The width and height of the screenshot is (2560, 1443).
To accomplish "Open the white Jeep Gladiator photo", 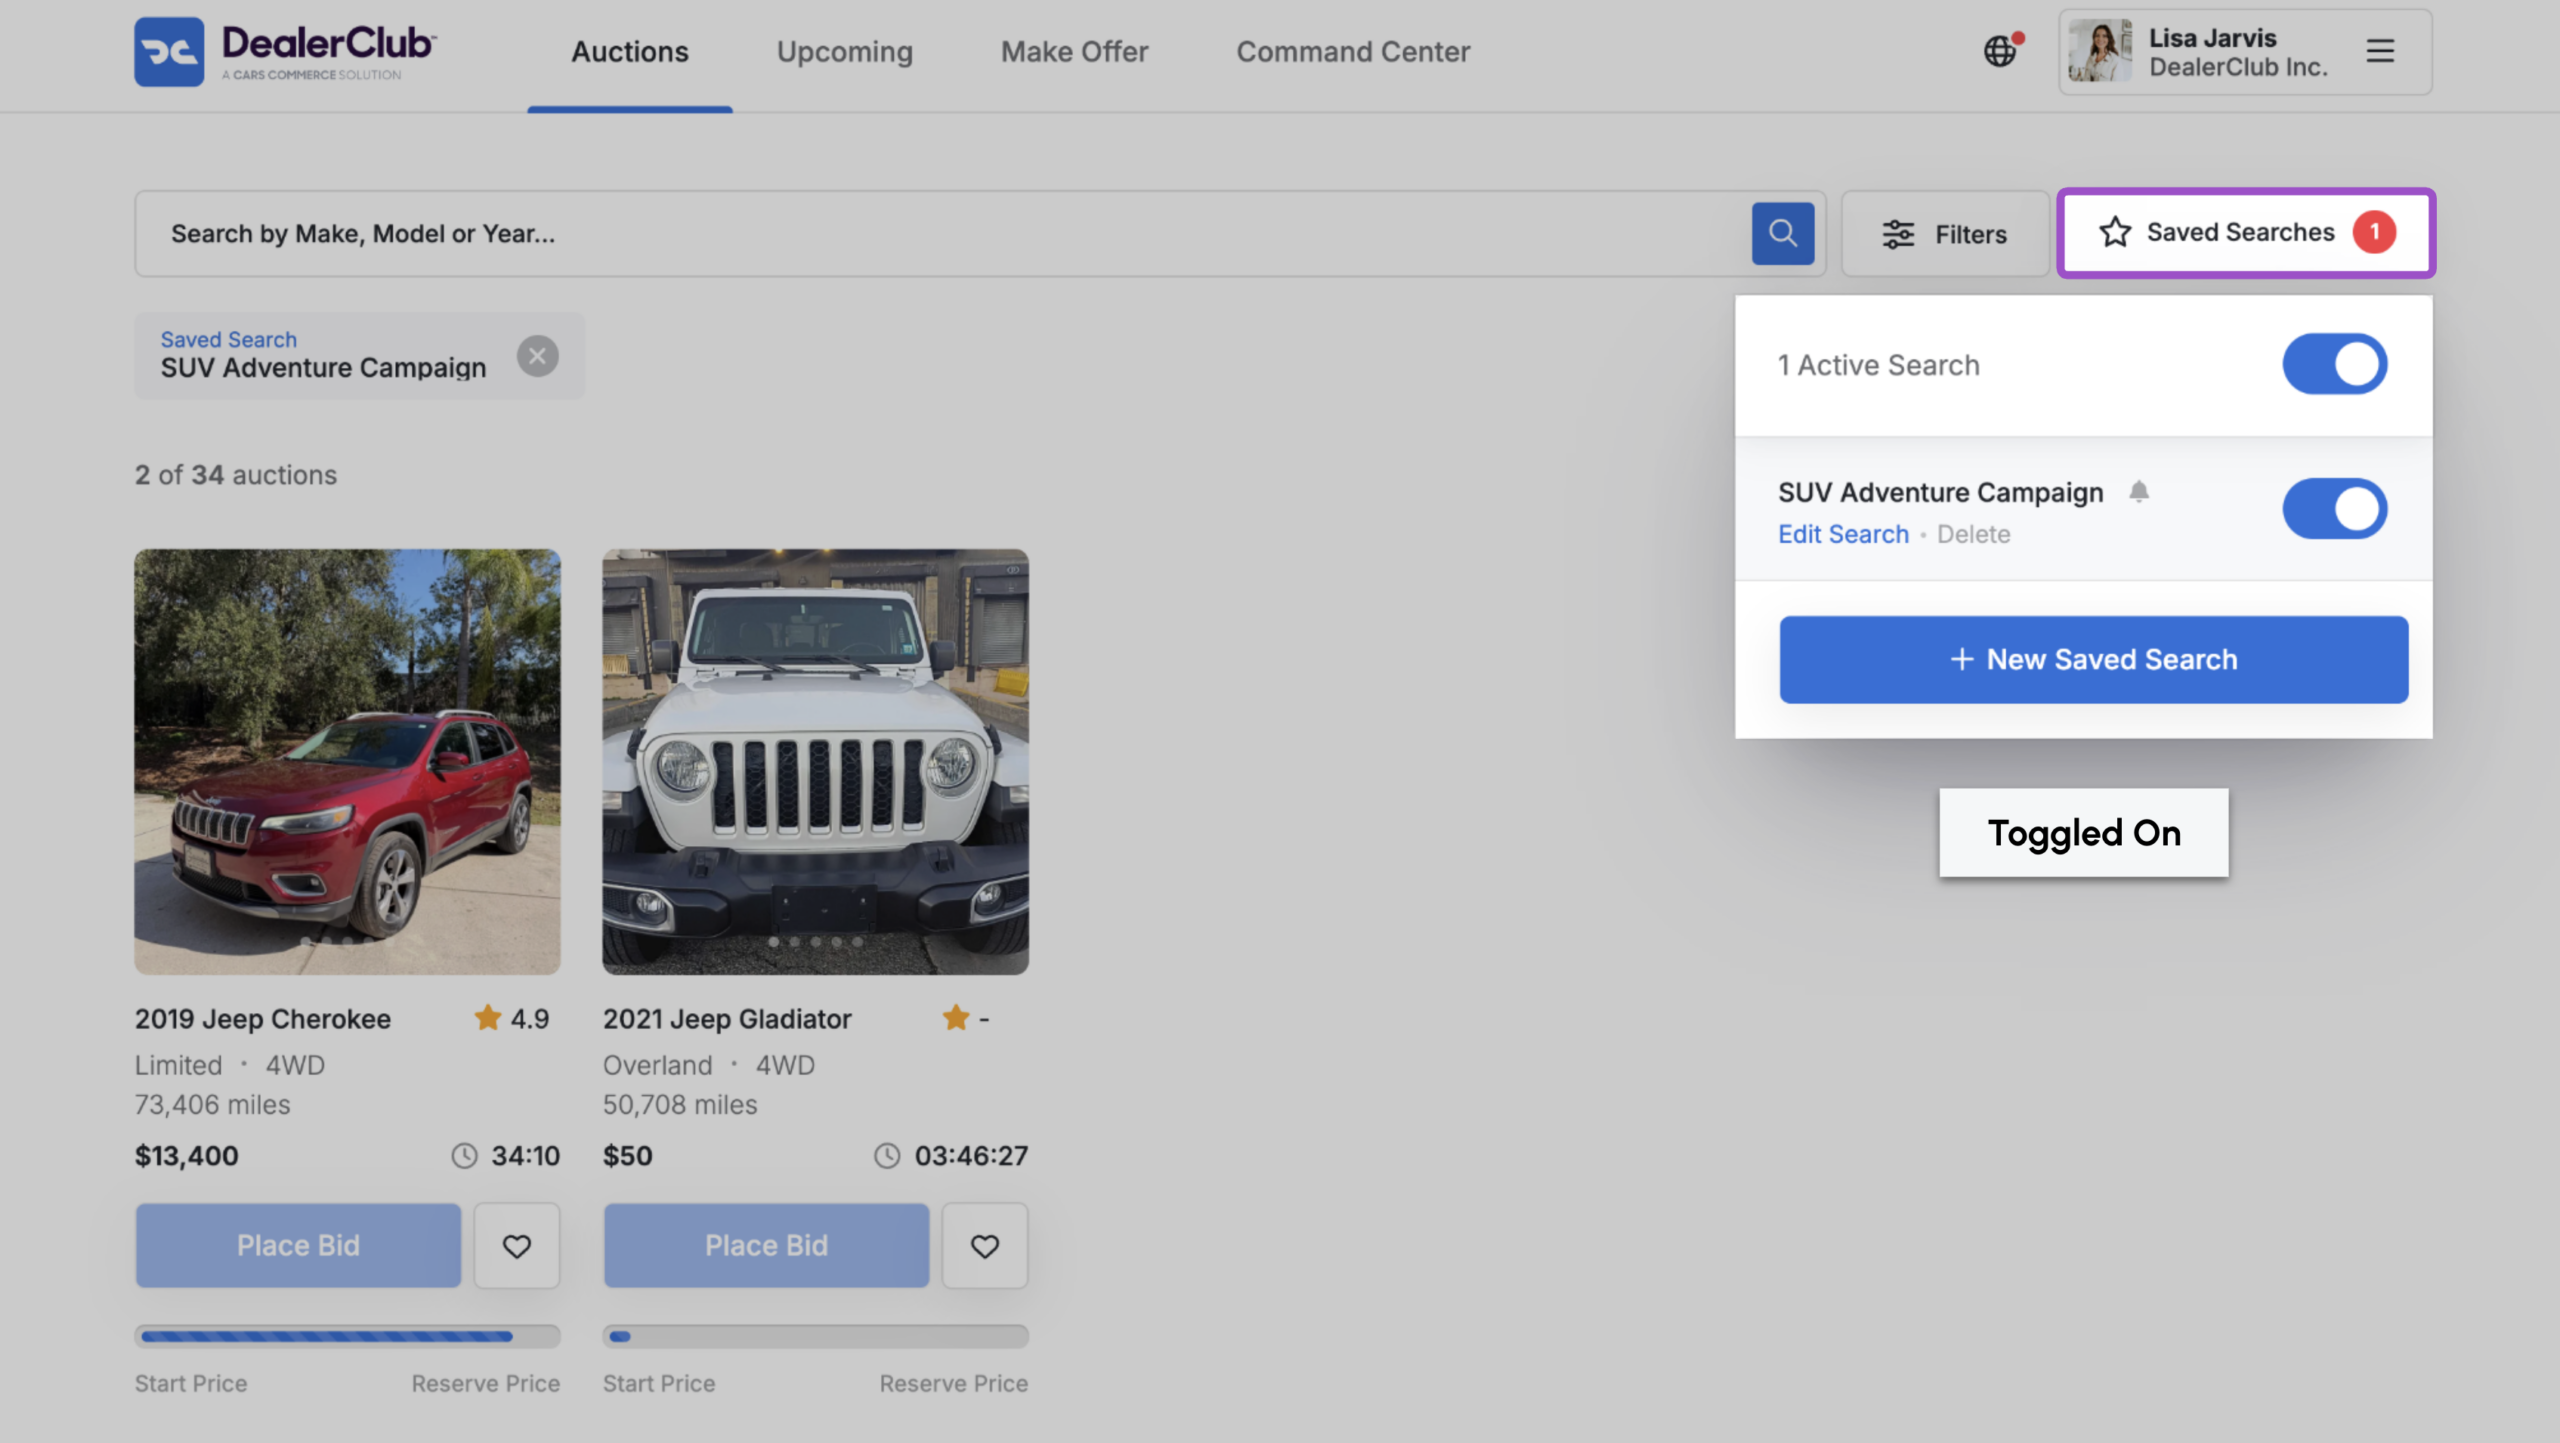I will click(815, 761).
